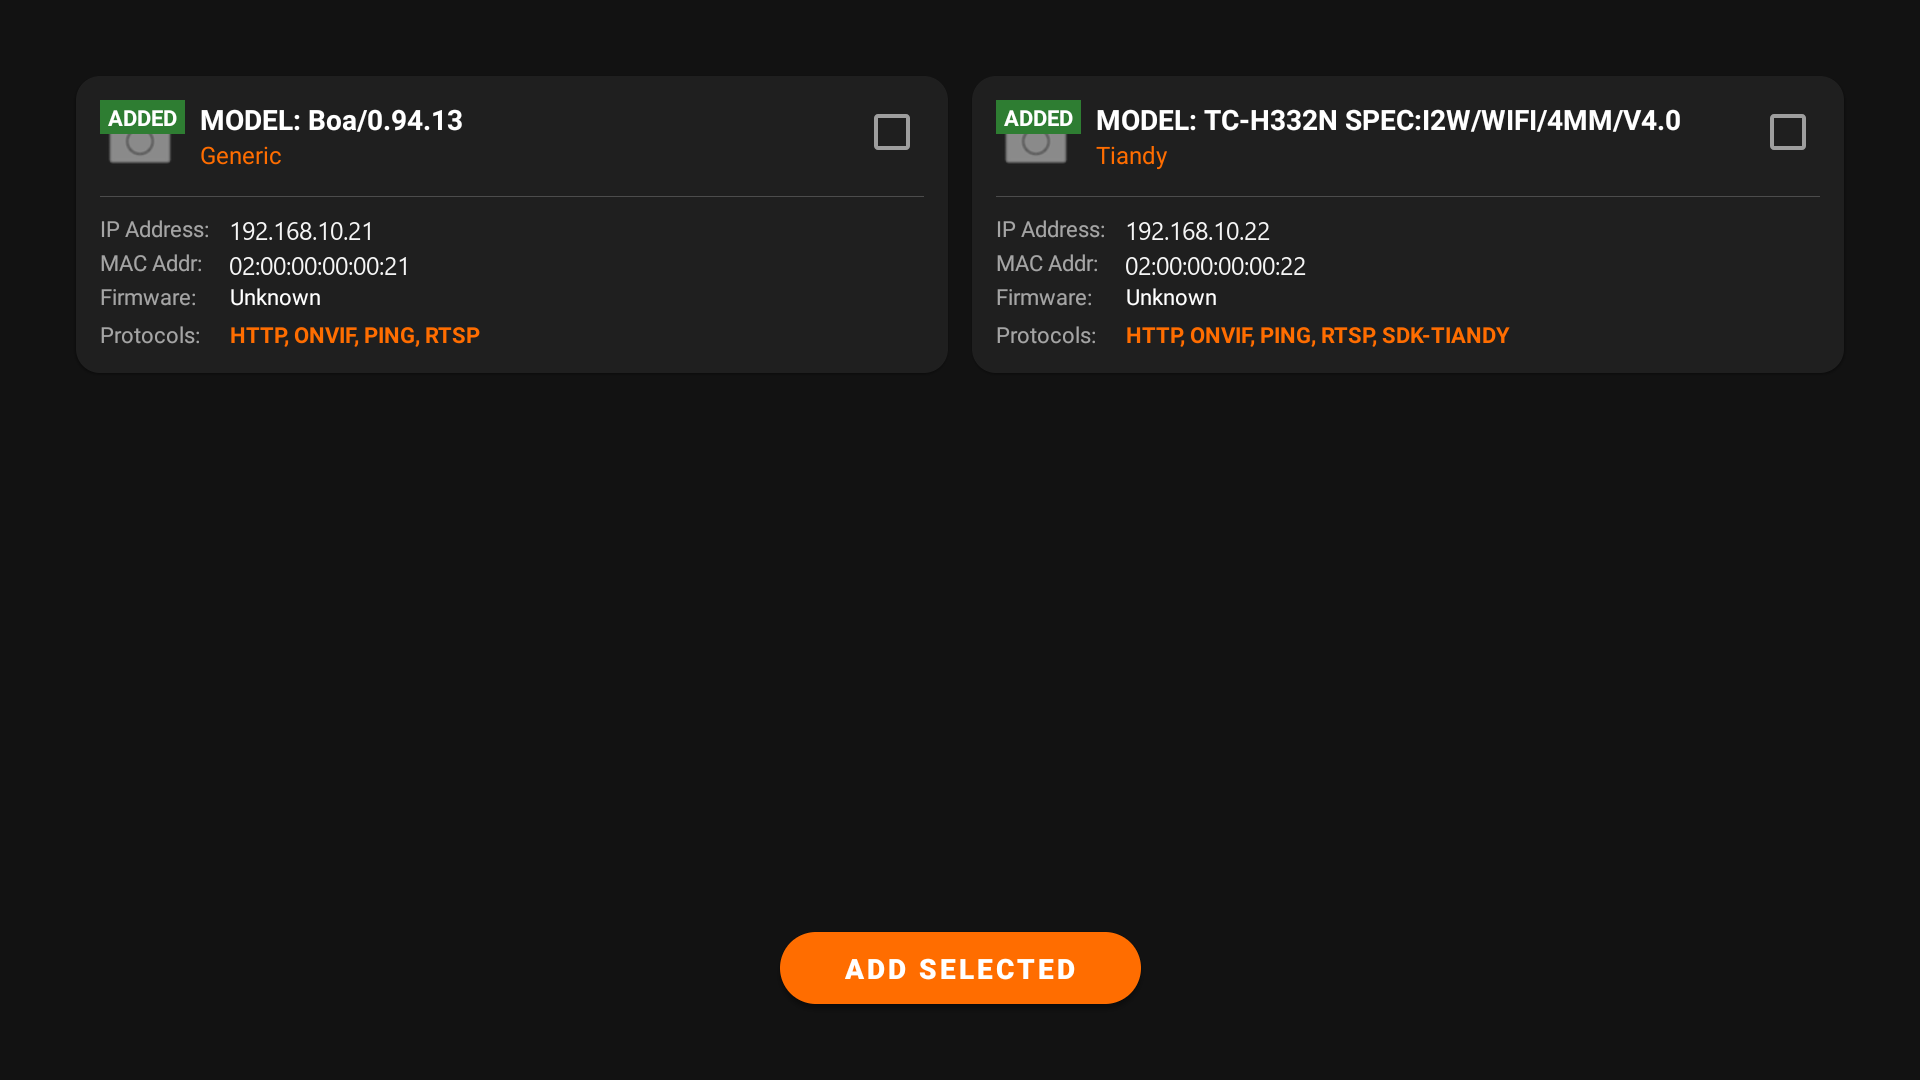
Task: Click the Unknown firmware value of Tiandy camera
Action: (x=1171, y=298)
